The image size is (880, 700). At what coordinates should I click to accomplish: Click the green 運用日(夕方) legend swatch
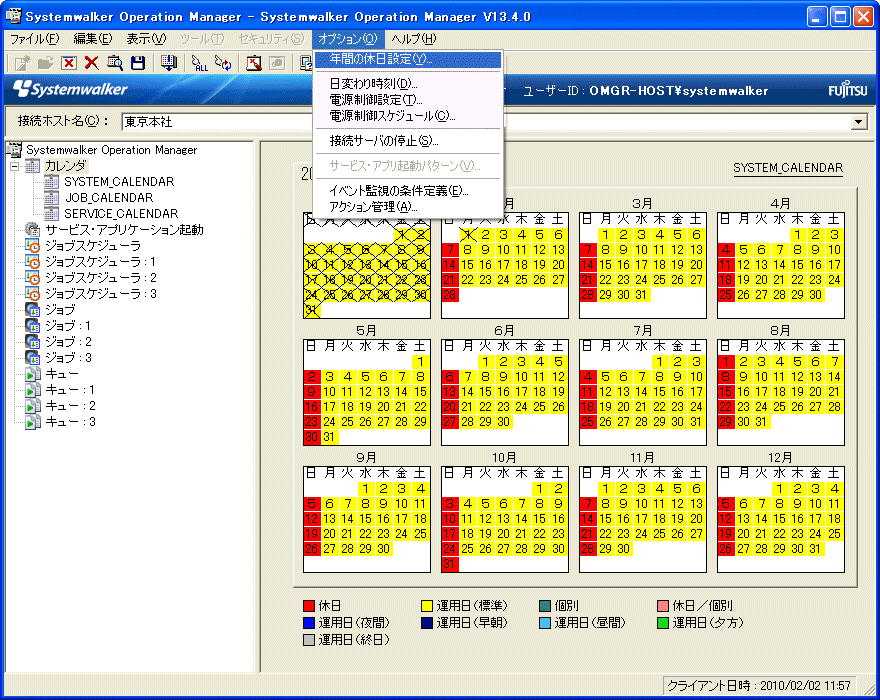pos(663,623)
